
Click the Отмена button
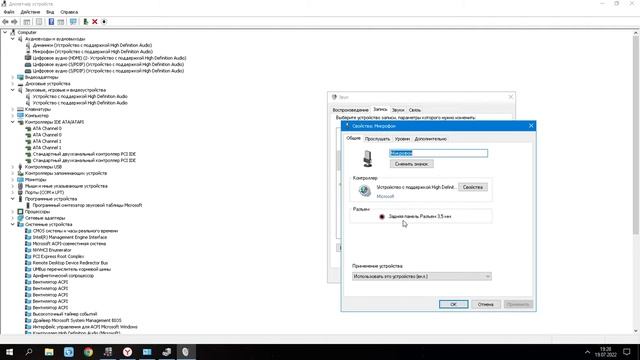click(486, 304)
